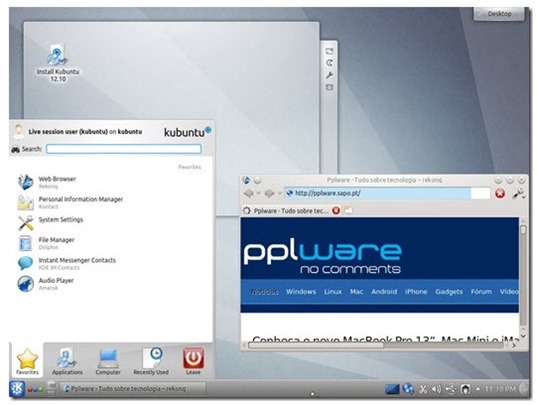Go forward in rekonq
Screen dimensions: 537x405
[x=269, y=193]
